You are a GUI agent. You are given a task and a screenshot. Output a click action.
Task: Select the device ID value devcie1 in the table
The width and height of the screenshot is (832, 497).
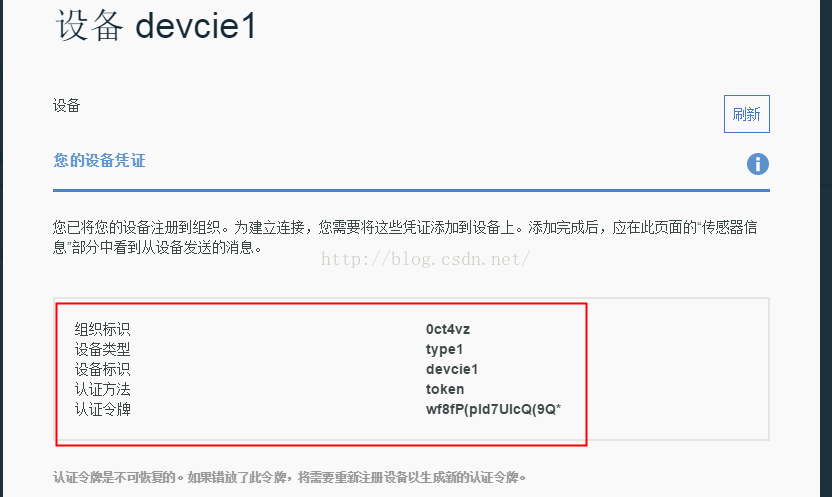(x=451, y=369)
